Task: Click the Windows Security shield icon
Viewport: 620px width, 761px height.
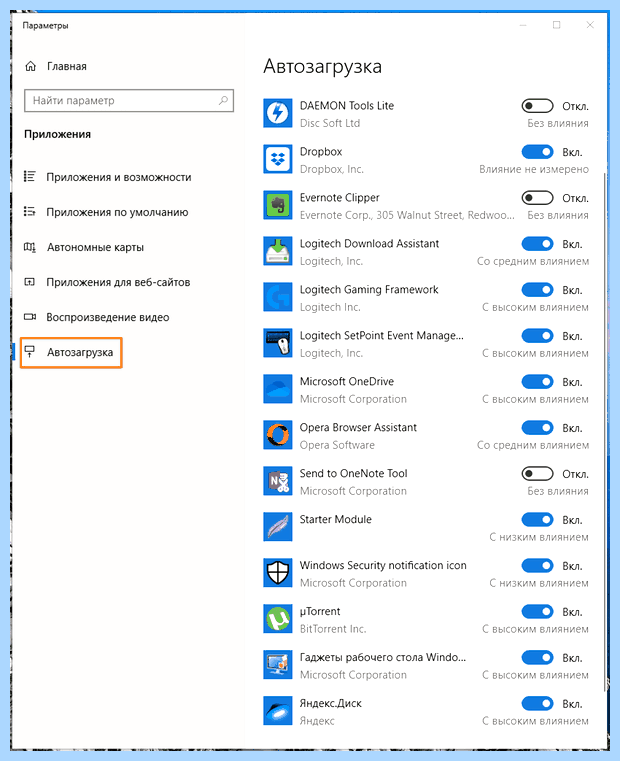Action: (x=278, y=573)
